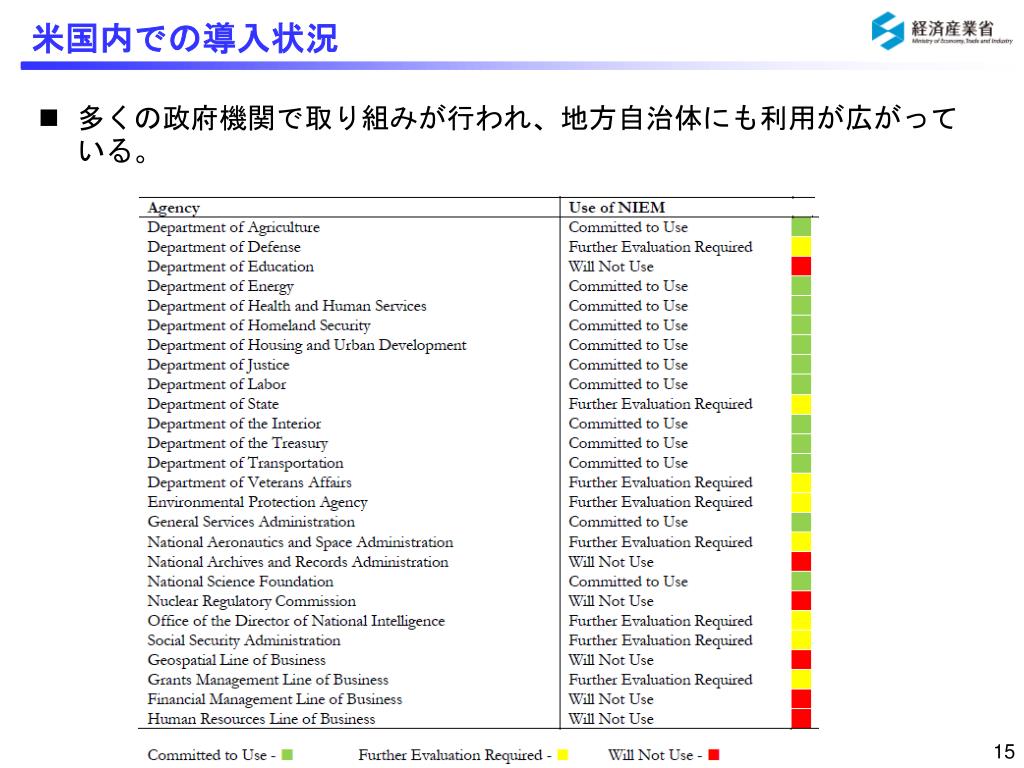The width and height of the screenshot is (1024, 768).
Task: Click the slide title 米国内での導入状況
Action: (x=185, y=39)
